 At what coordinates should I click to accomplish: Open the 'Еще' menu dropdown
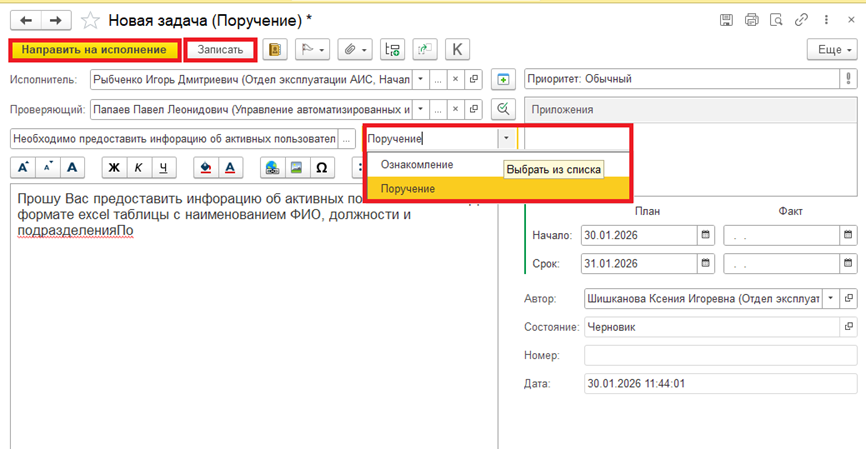pyautogui.click(x=831, y=49)
